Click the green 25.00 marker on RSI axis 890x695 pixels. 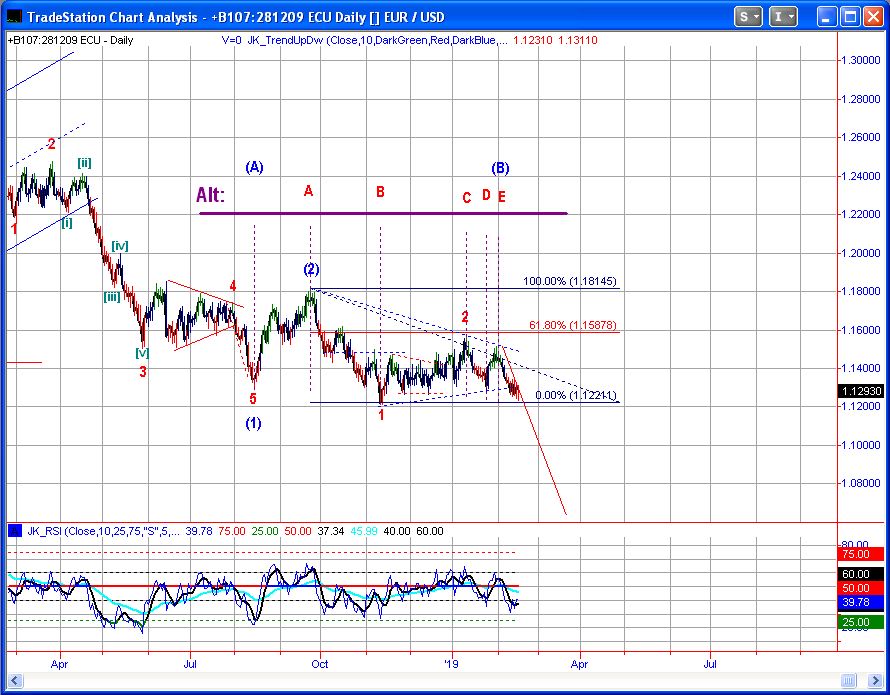860,622
